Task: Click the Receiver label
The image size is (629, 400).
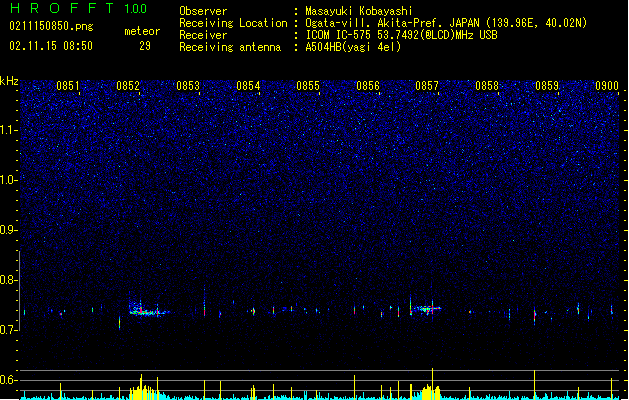Action: [203, 35]
